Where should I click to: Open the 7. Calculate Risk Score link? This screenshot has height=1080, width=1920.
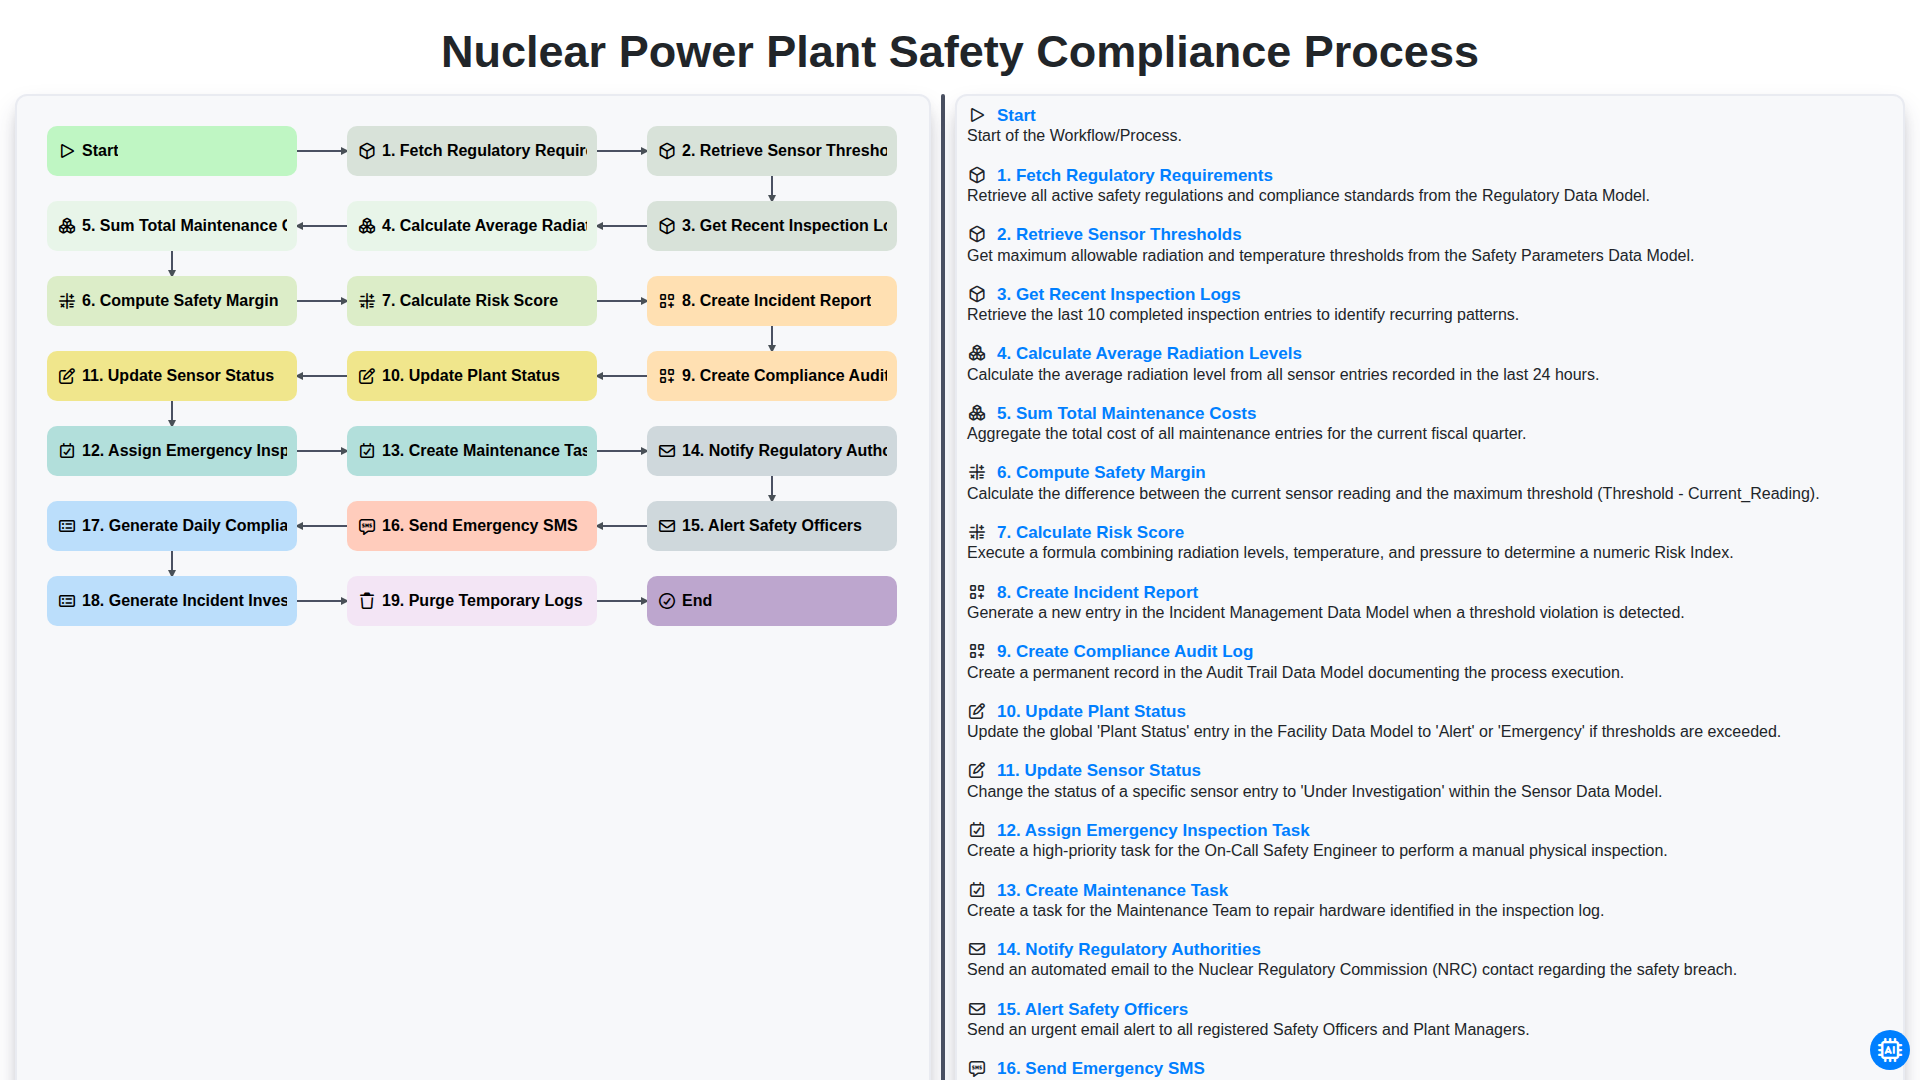click(1090, 532)
